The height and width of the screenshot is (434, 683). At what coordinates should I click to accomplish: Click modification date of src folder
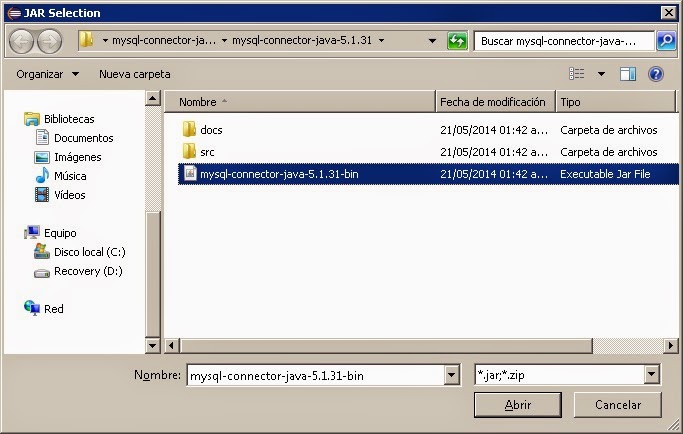[494, 152]
